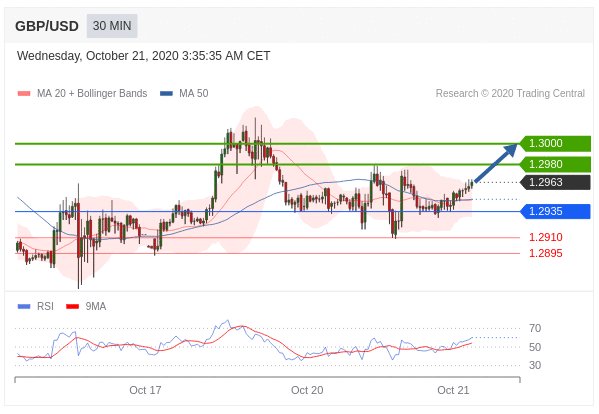This screenshot has height=414, width=599.
Task: Click the red 9MA legend swatch
Action: click(x=73, y=306)
